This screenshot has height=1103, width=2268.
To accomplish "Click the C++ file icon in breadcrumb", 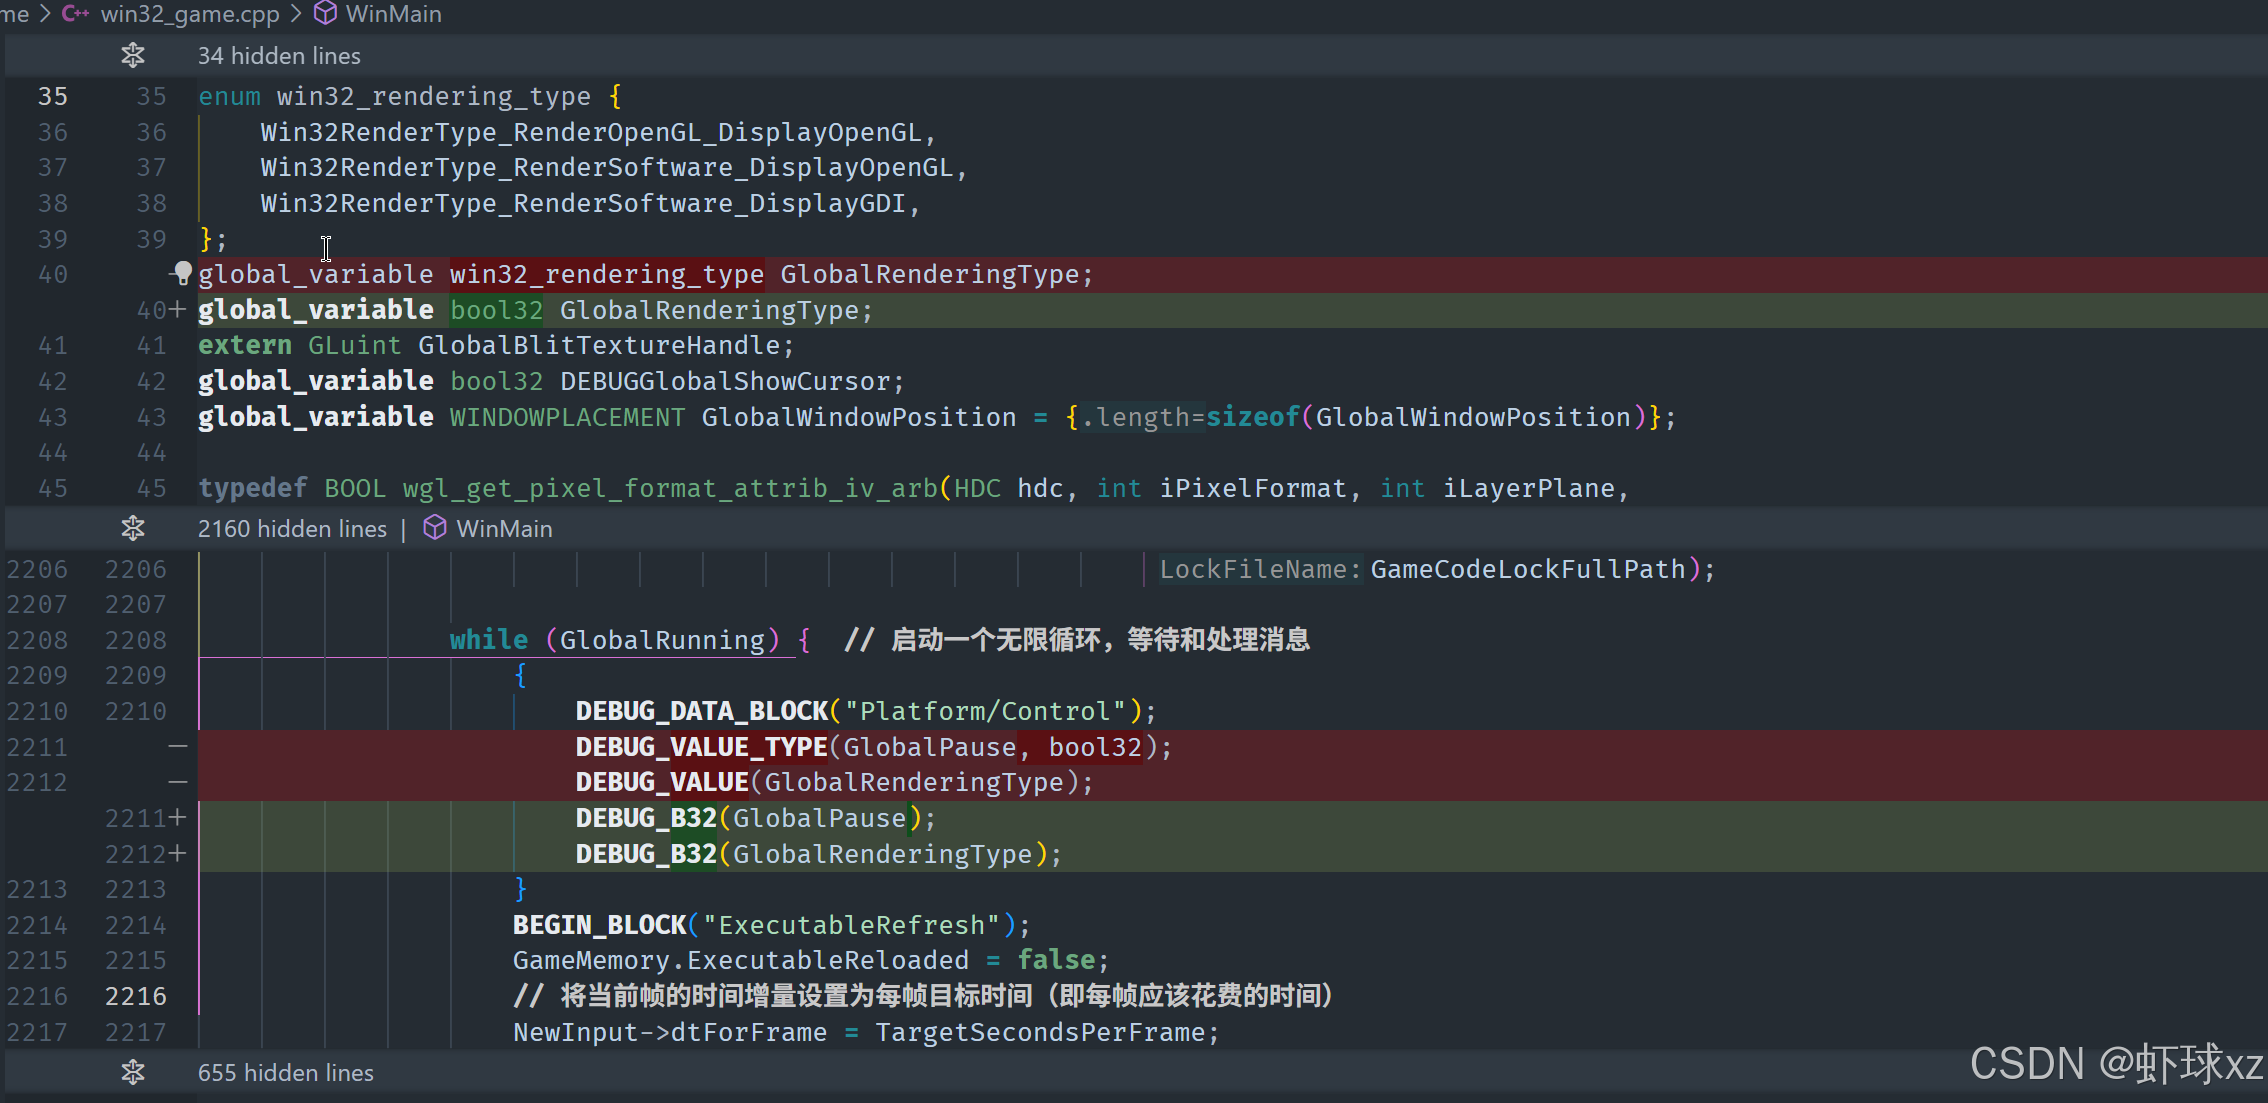I will click(76, 14).
